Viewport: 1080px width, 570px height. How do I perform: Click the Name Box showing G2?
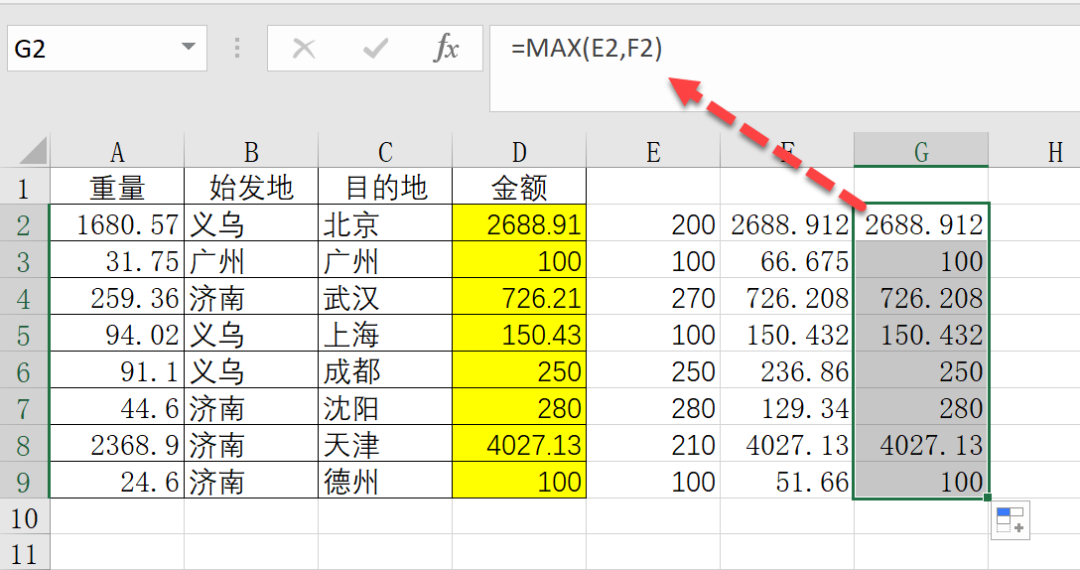[x=107, y=48]
